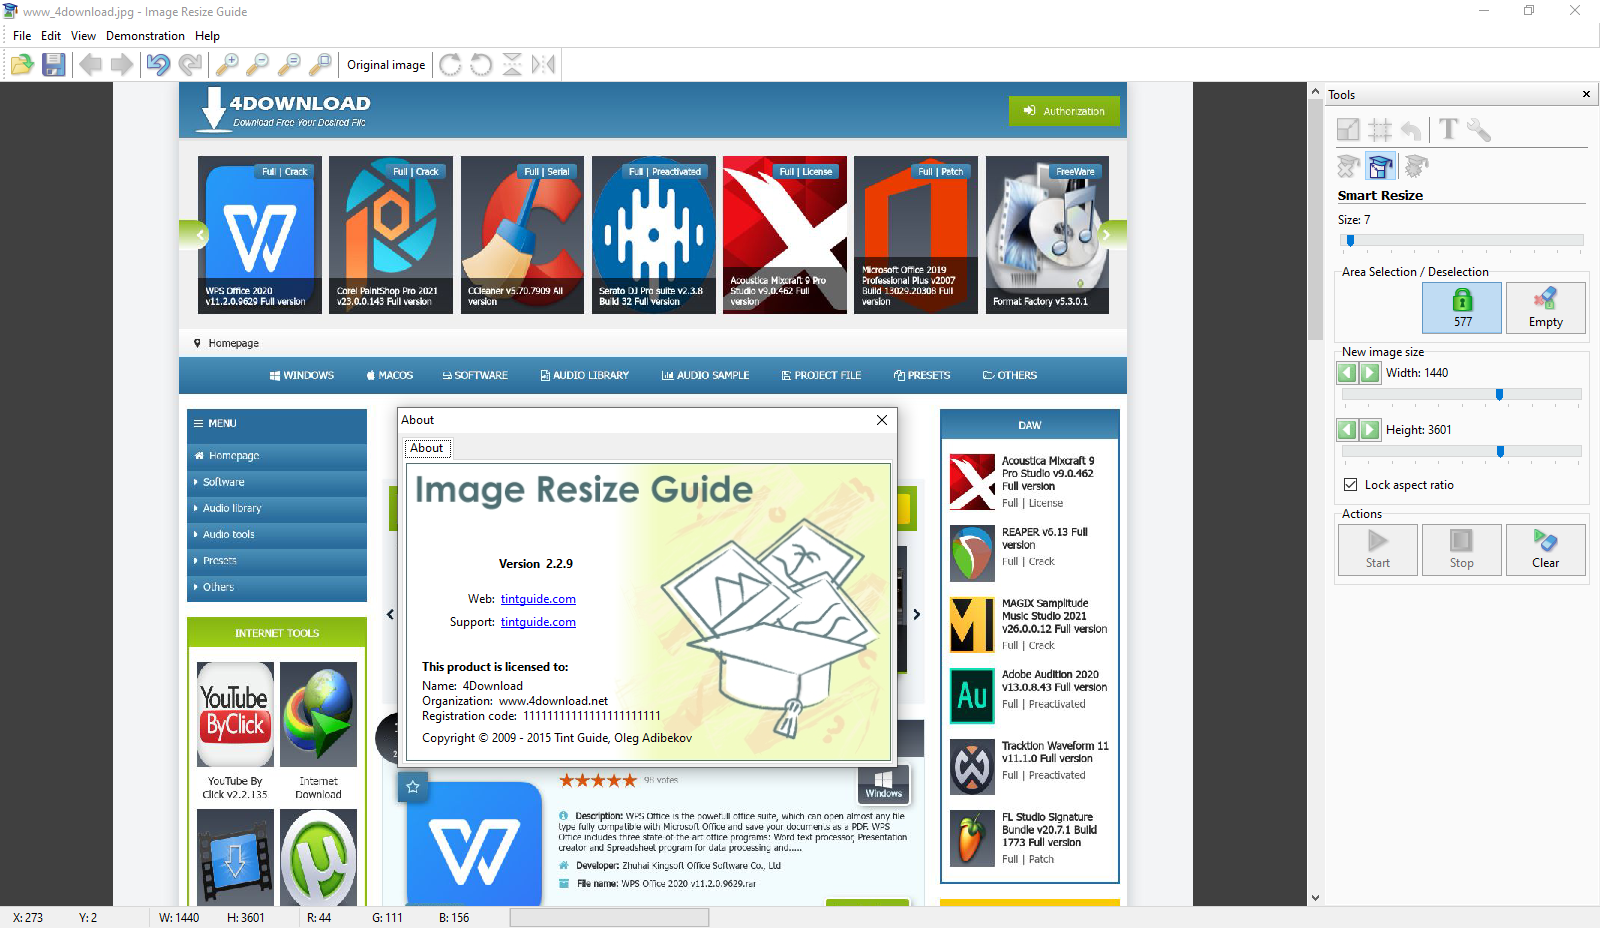Click the 'Smart Resize' heading text
Viewport: 1600px width, 928px height.
[x=1380, y=196]
